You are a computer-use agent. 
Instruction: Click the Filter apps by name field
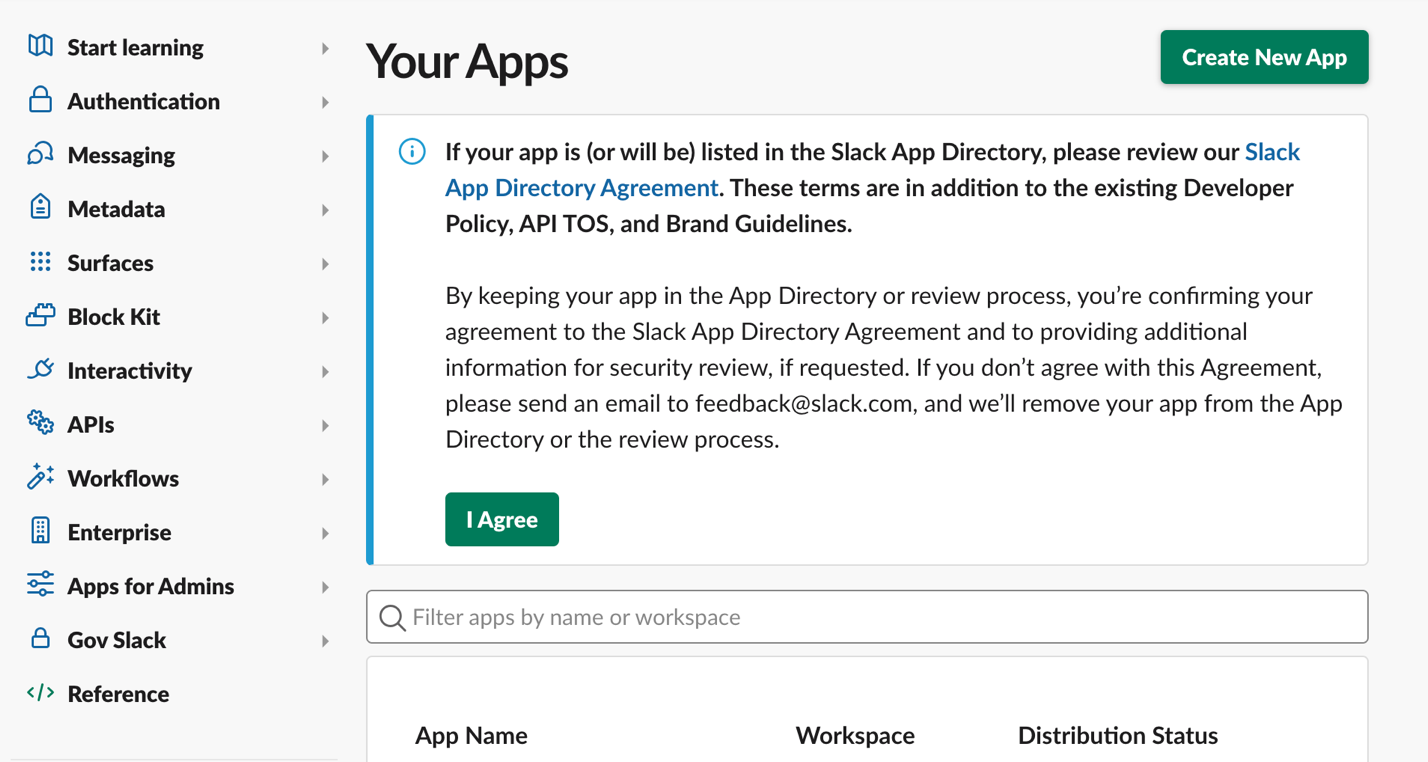(867, 617)
